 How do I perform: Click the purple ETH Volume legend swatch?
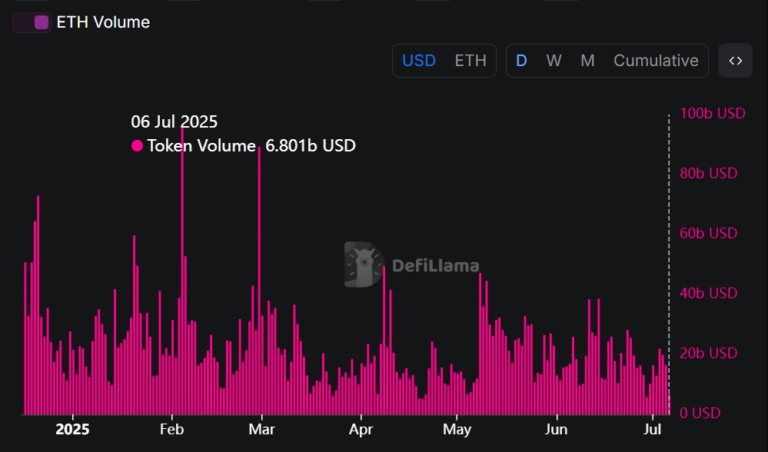click(x=41, y=22)
